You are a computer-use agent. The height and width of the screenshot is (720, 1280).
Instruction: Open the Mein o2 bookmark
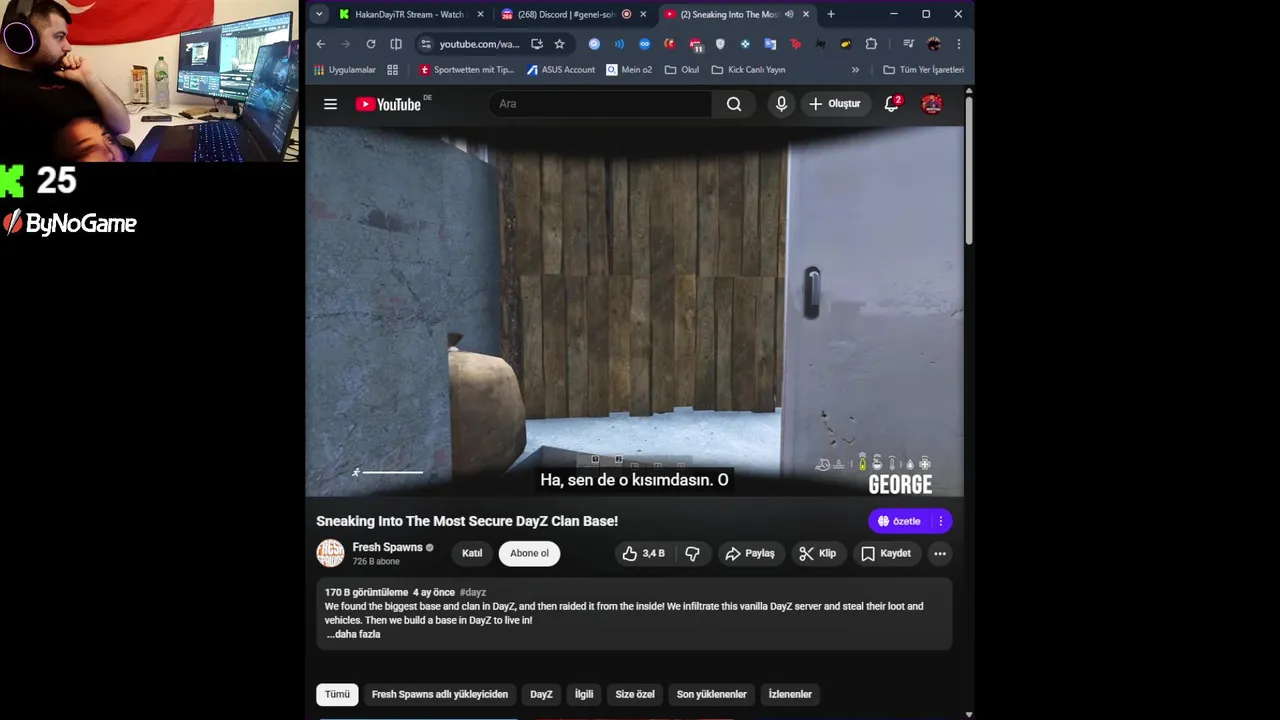629,70
